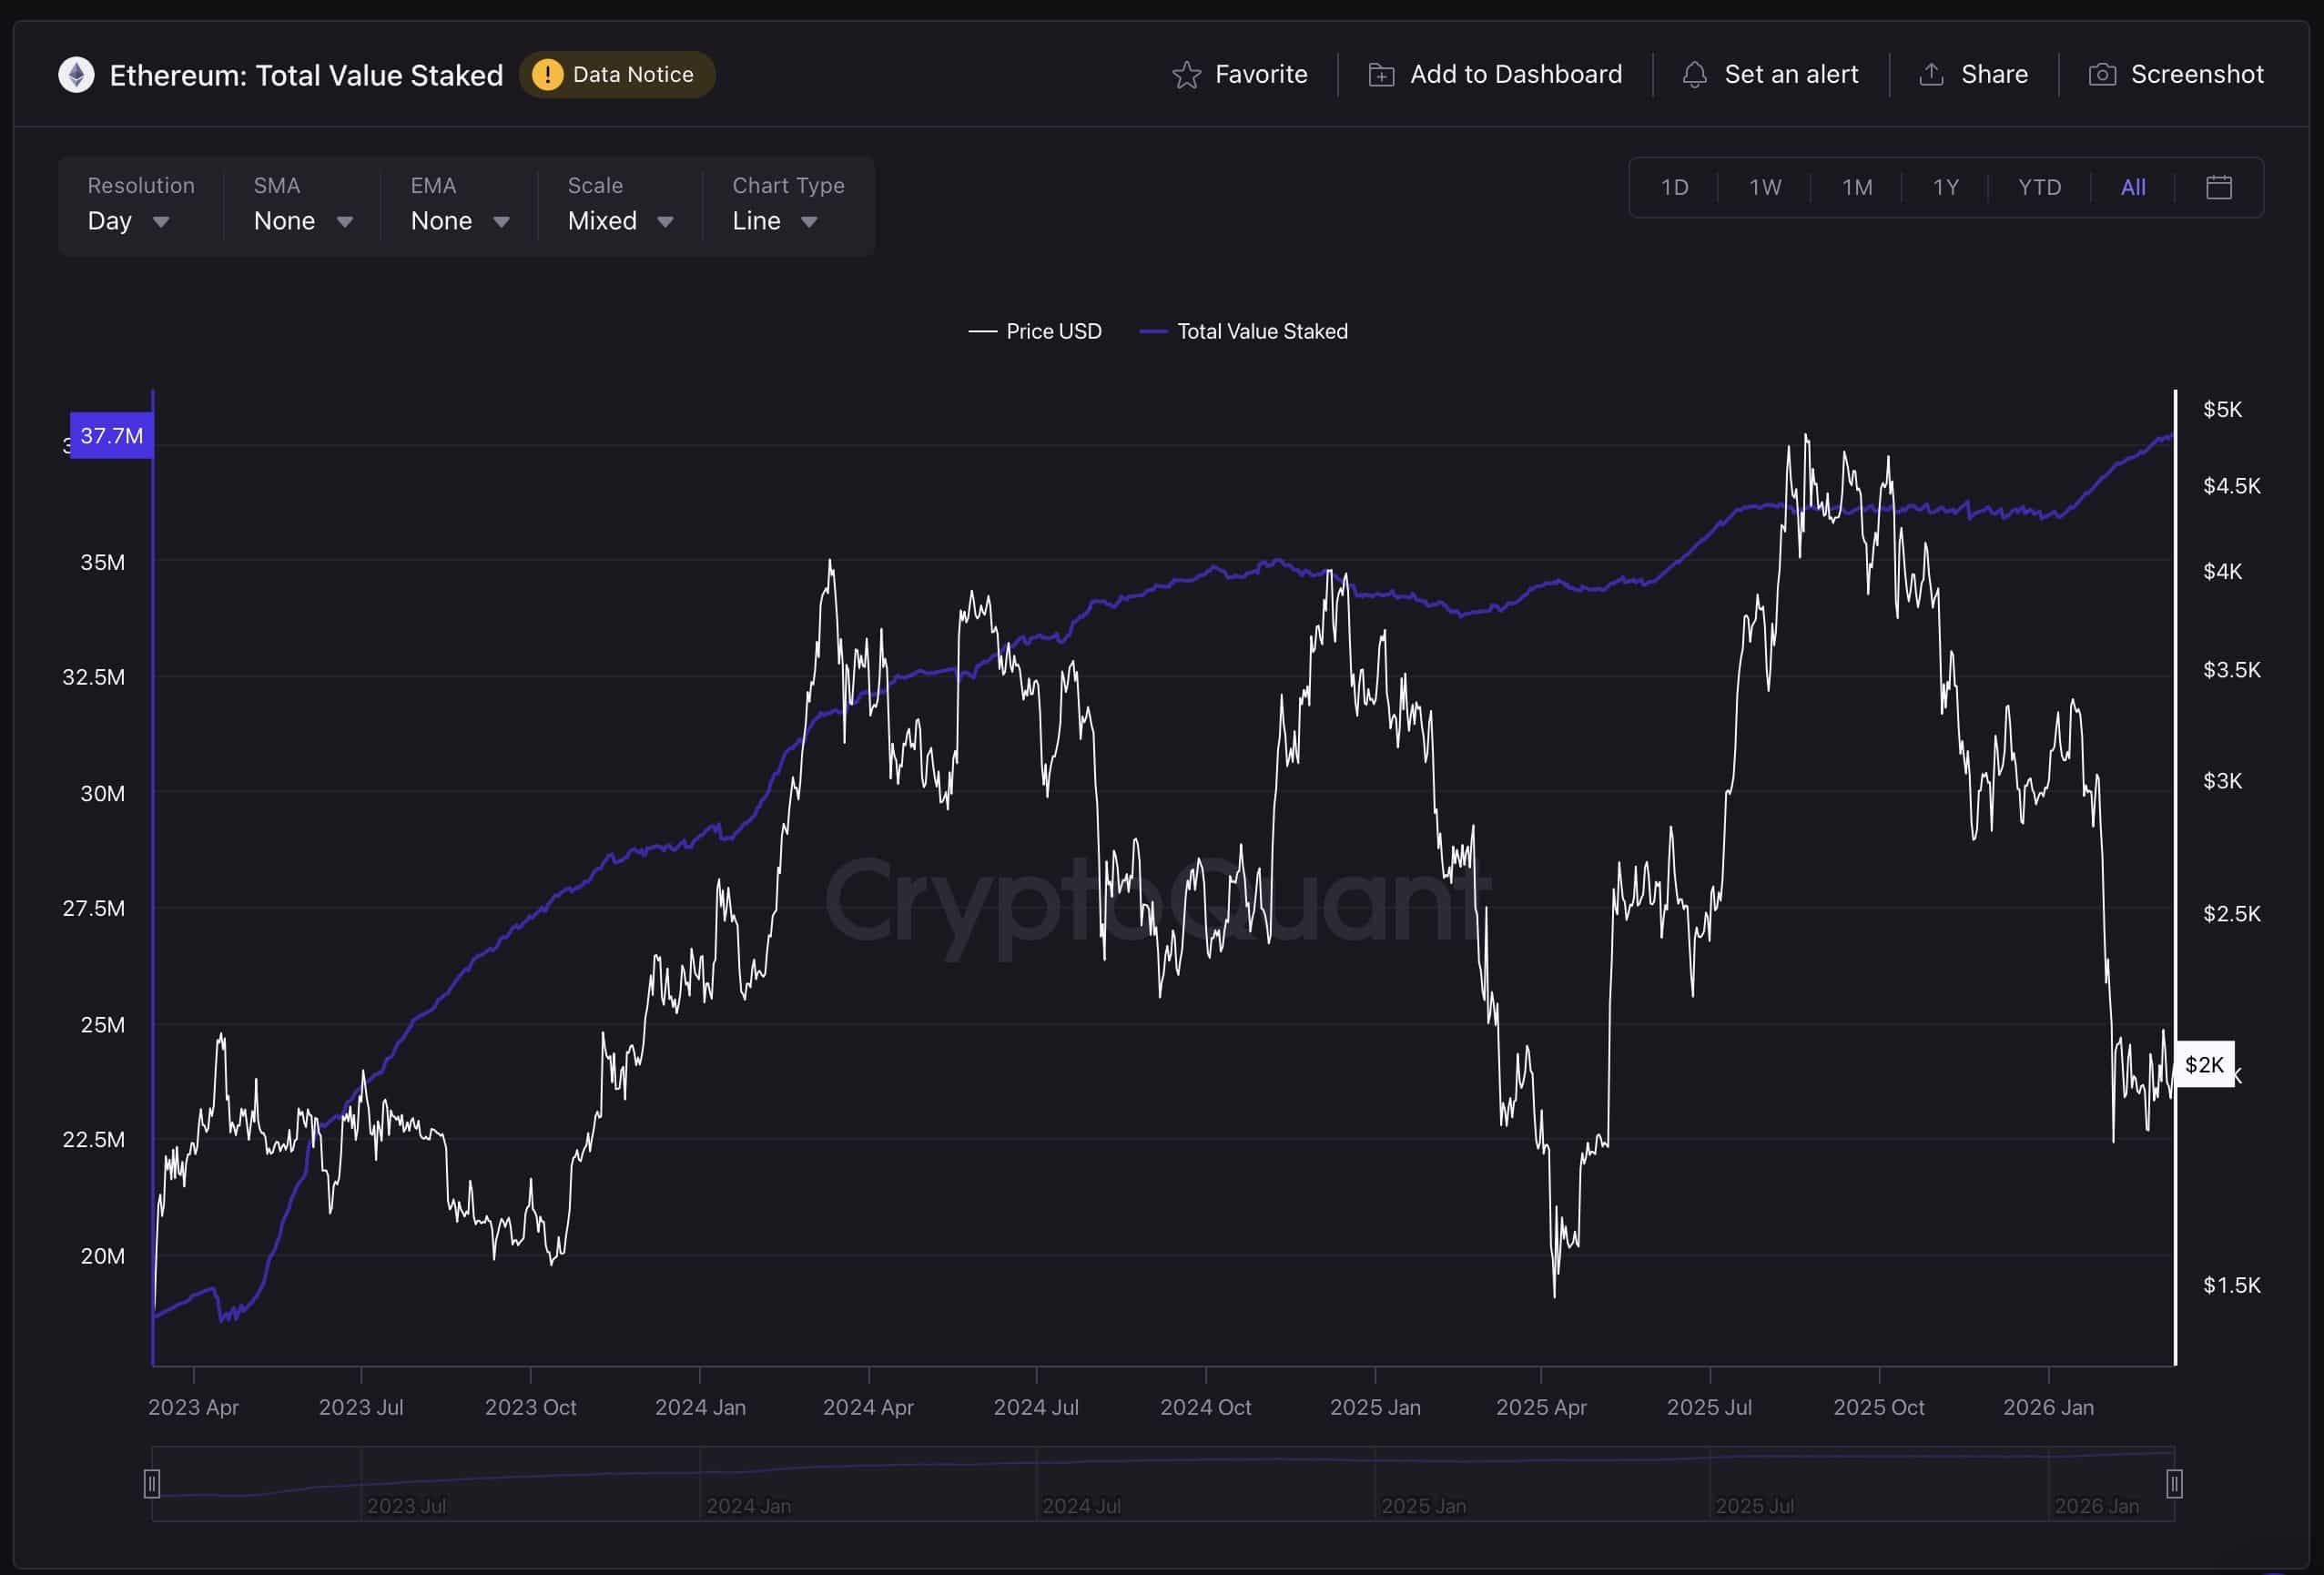2324x1575 pixels.
Task: Select the 1Y time range
Action: click(x=1945, y=188)
